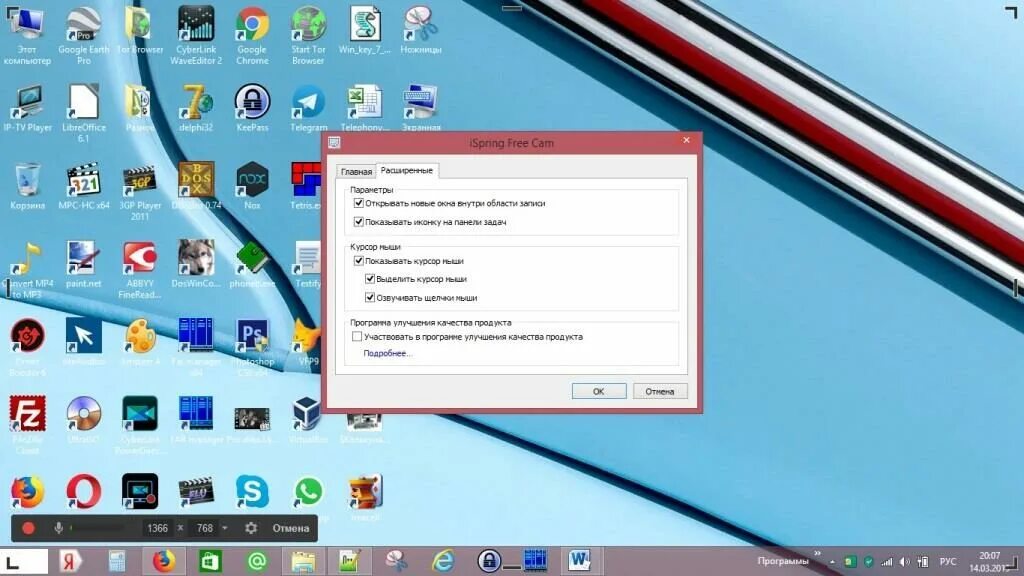Click the width field showing 1366

pyautogui.click(x=157, y=528)
